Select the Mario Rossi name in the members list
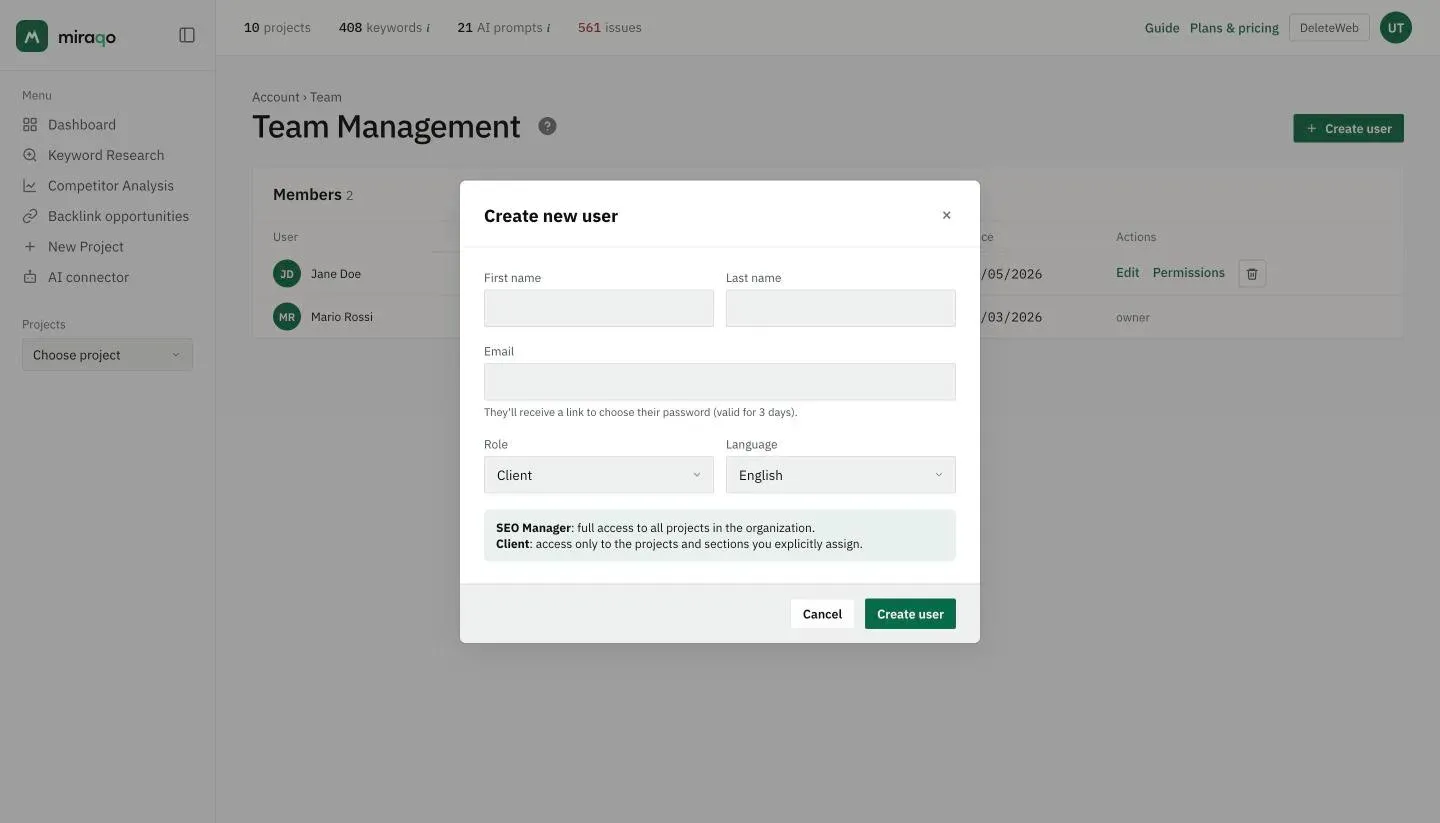 (342, 317)
